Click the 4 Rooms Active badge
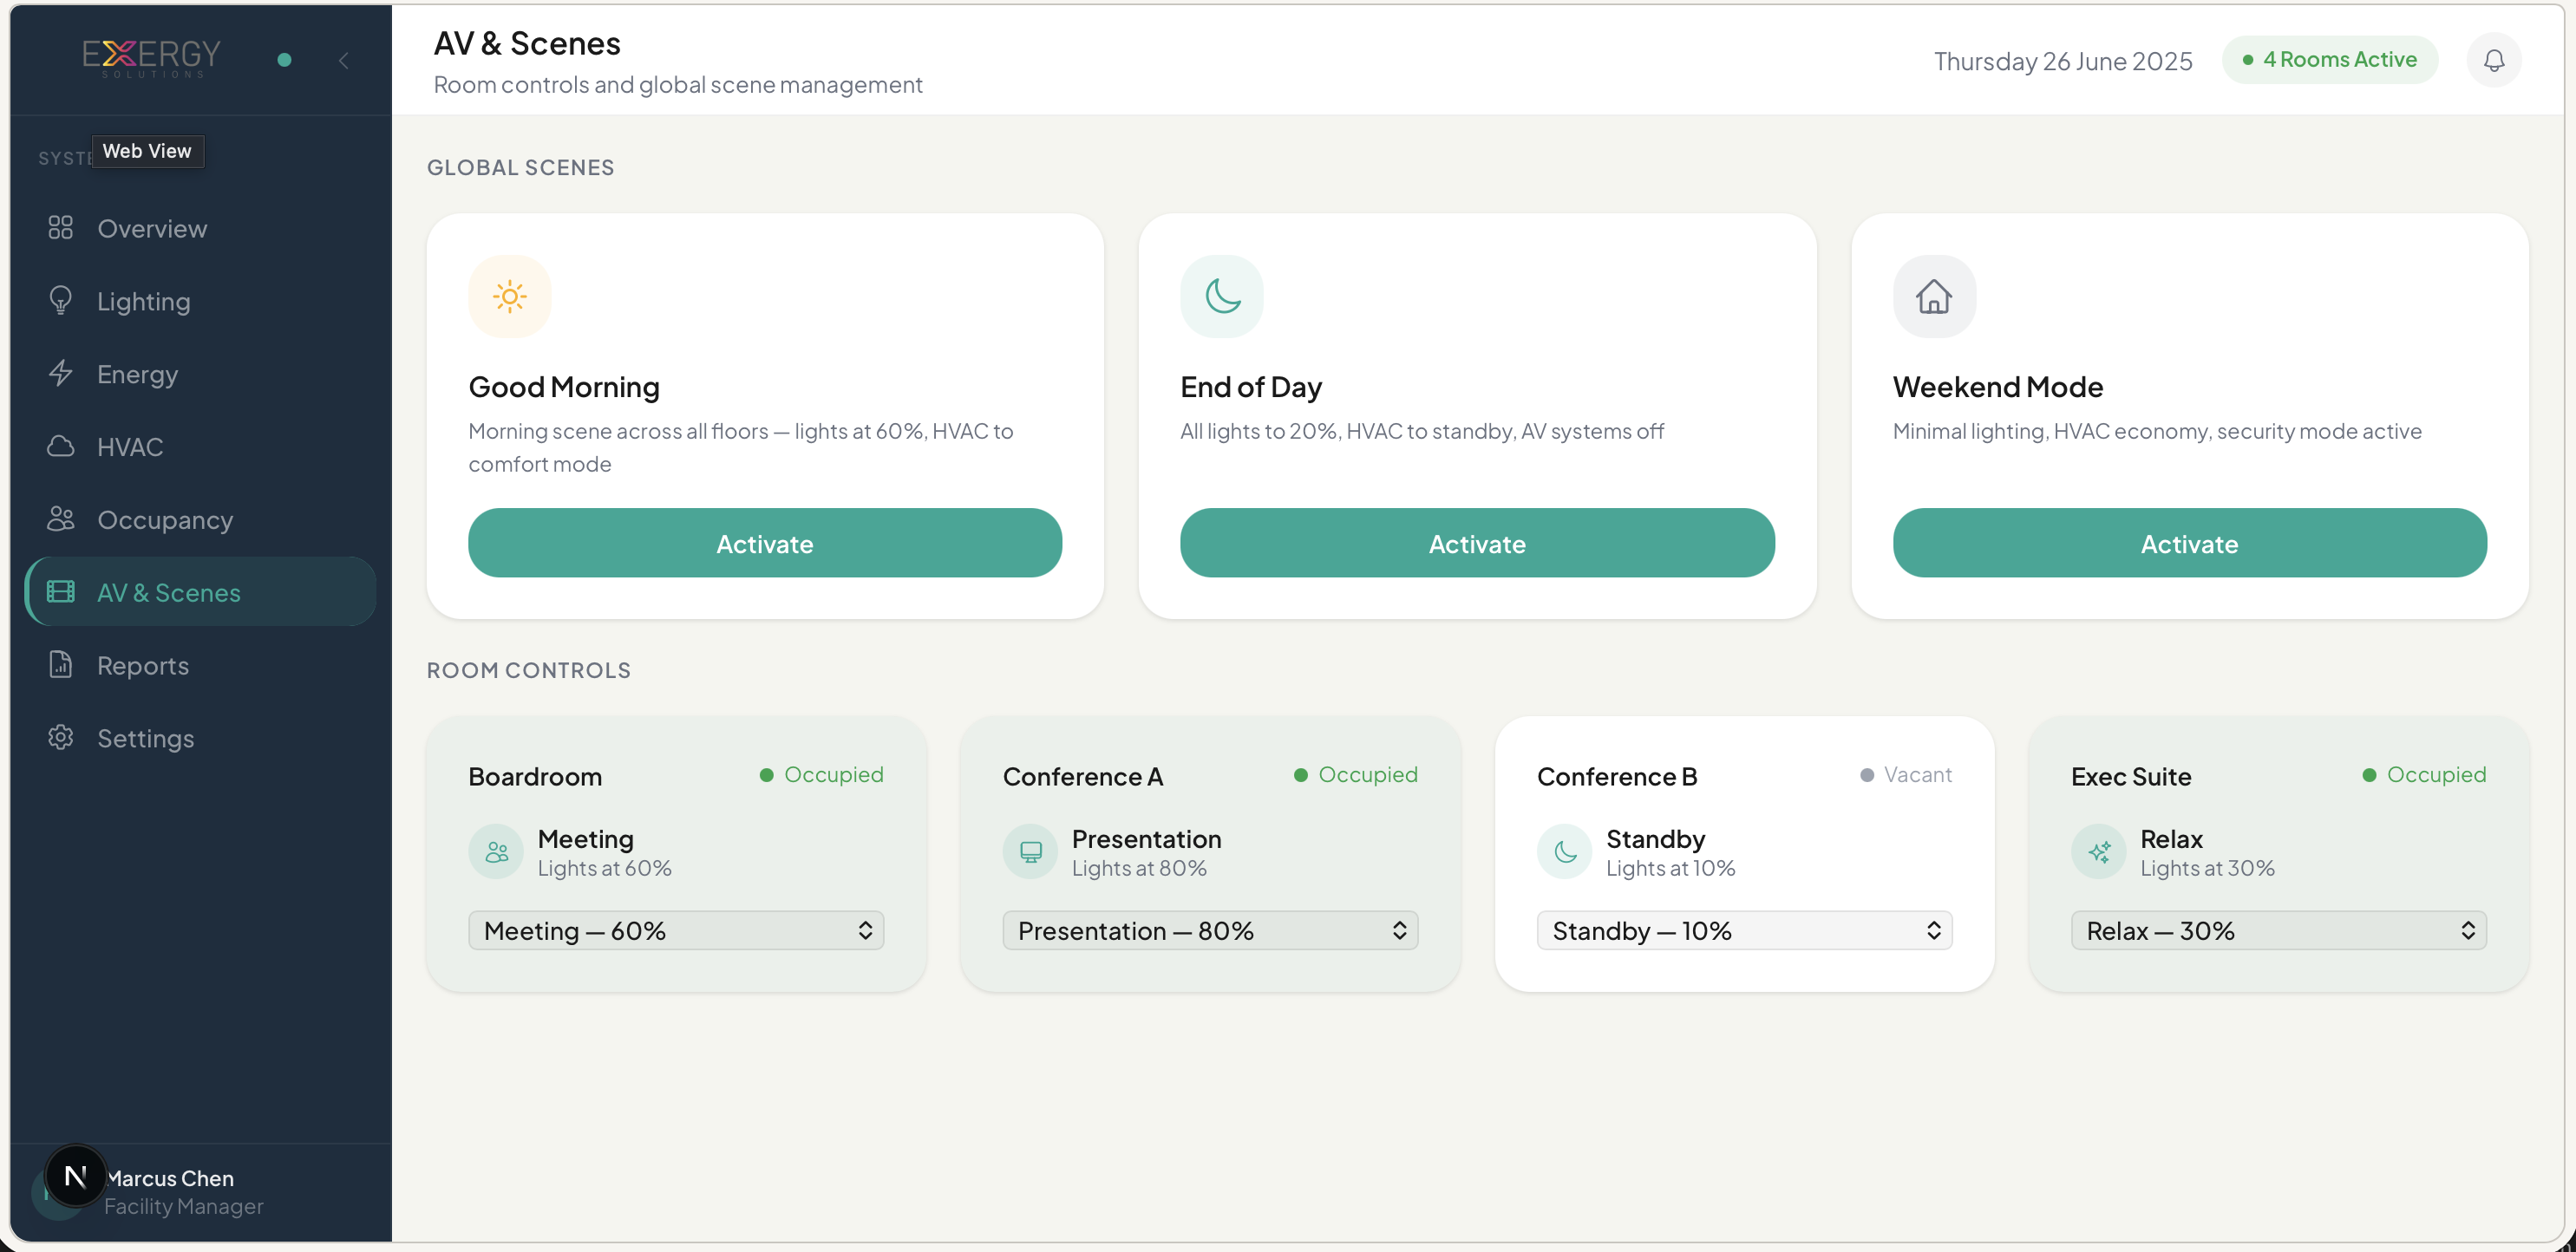Image resolution: width=2576 pixels, height=1252 pixels. click(2330, 60)
